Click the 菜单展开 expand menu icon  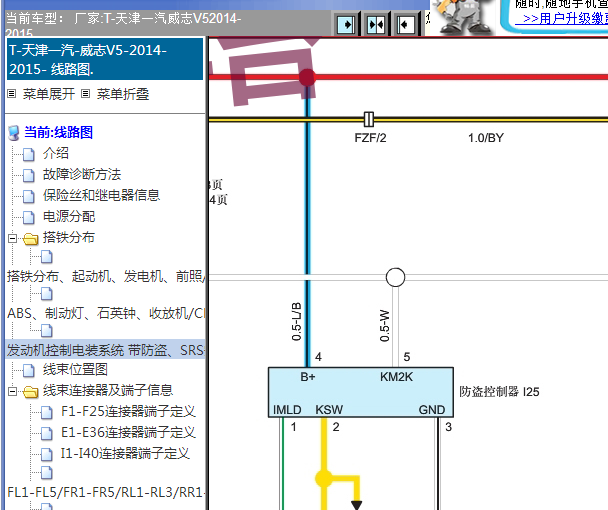point(12,94)
